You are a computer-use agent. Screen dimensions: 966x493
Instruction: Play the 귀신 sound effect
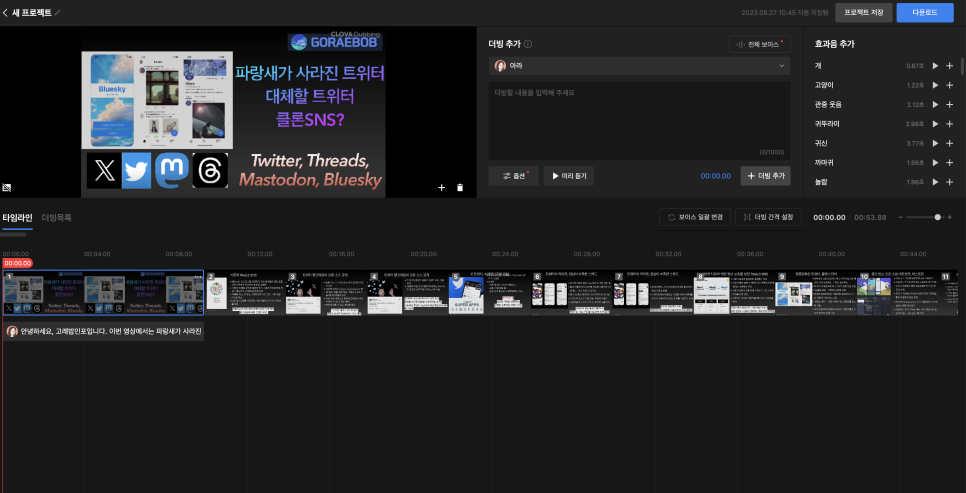(935, 143)
